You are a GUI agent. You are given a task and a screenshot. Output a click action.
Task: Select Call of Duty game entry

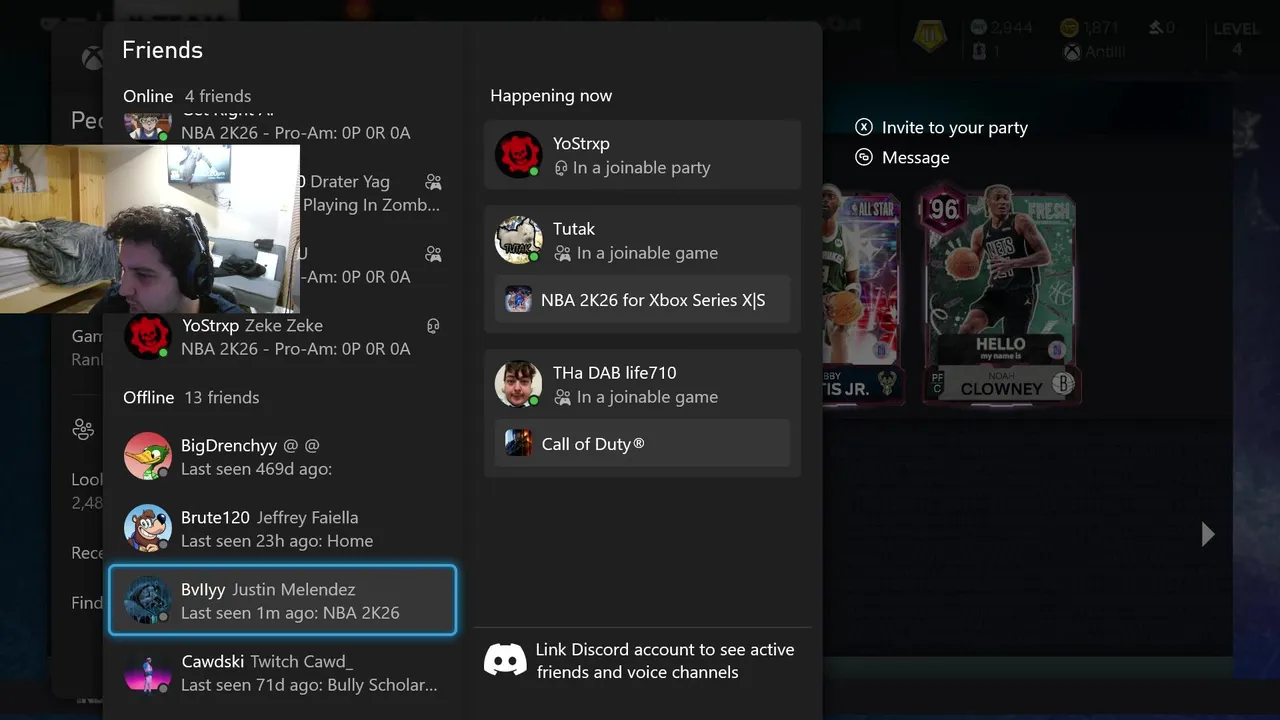coord(642,443)
